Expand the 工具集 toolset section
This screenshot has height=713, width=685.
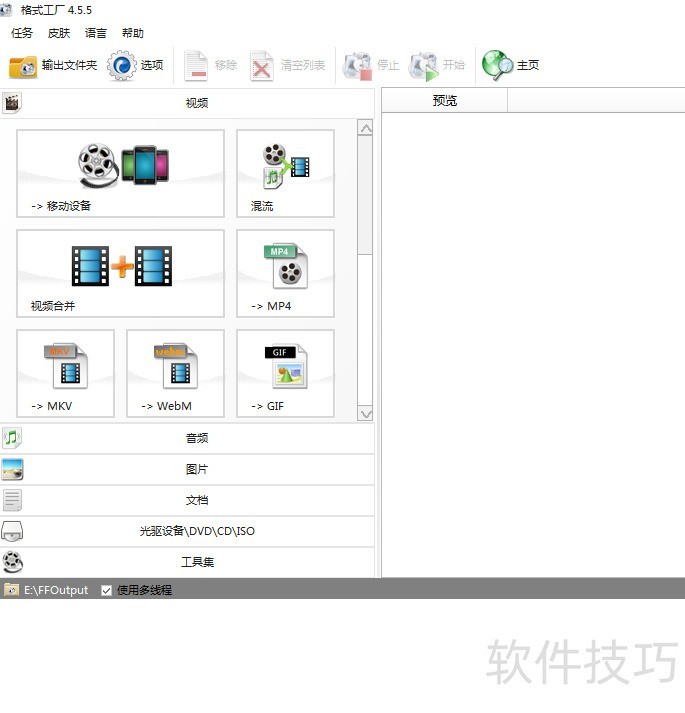[x=196, y=562]
